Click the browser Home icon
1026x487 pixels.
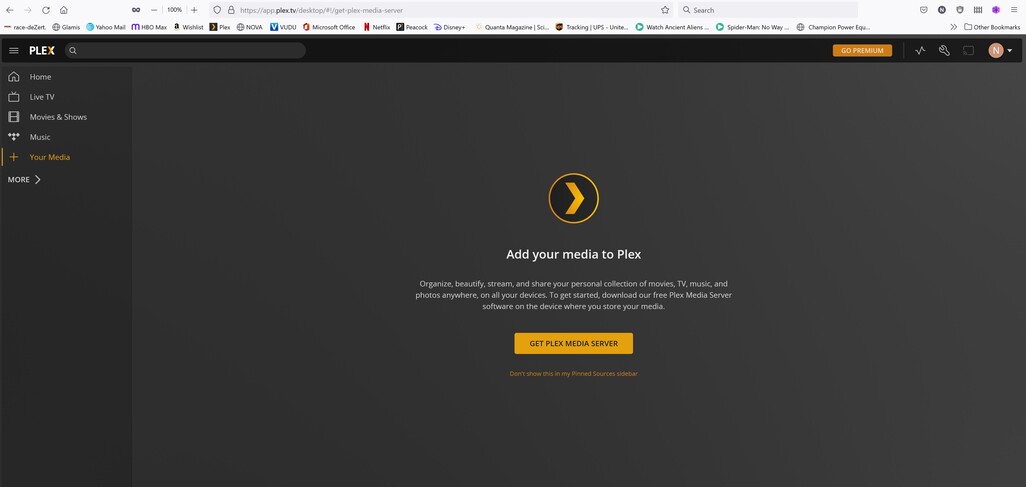point(63,10)
